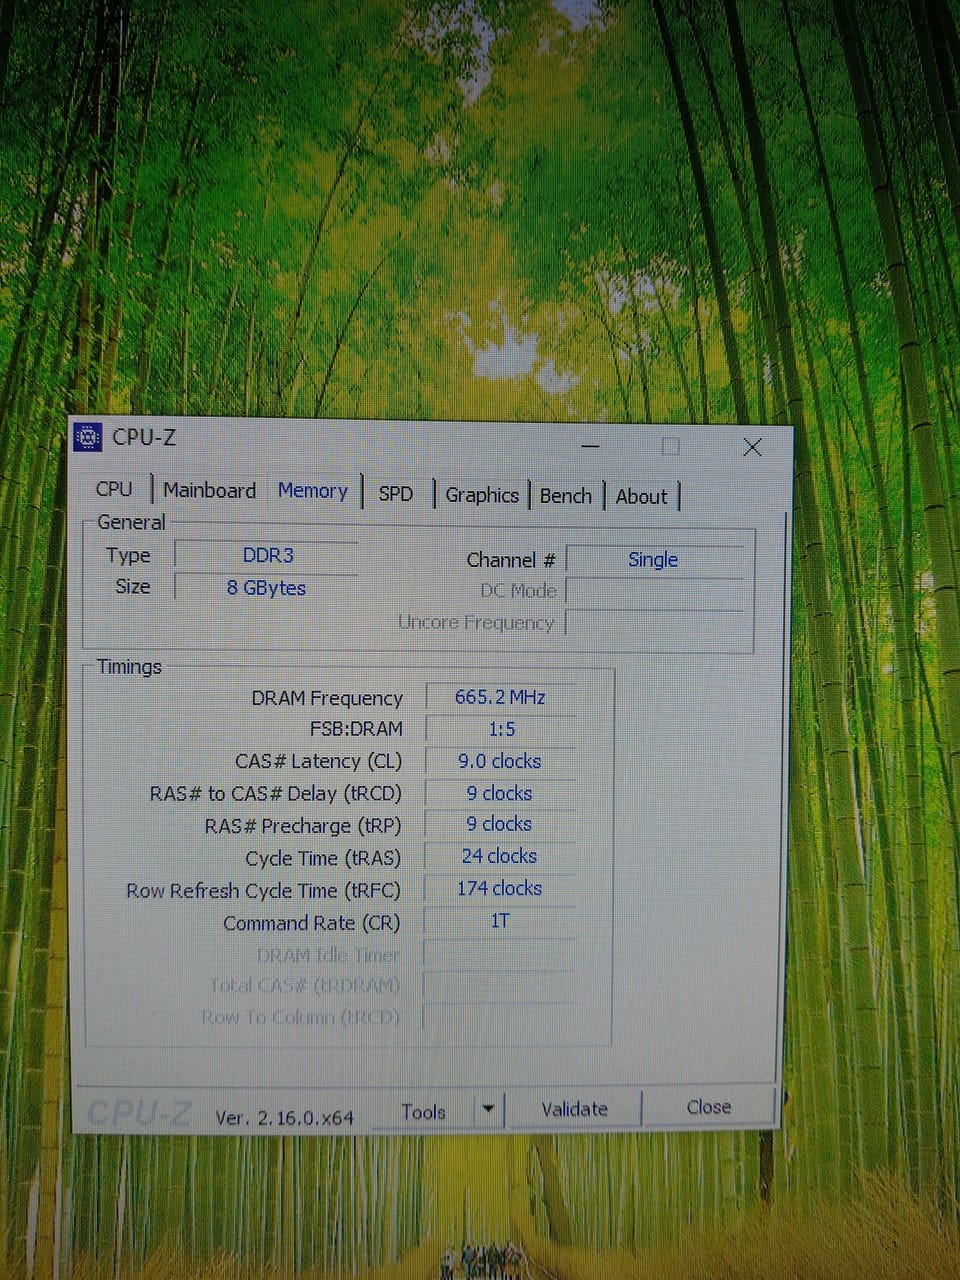Click the tRCD 9 clocks value
Viewport: 960px width, 1280px height.
[500, 793]
